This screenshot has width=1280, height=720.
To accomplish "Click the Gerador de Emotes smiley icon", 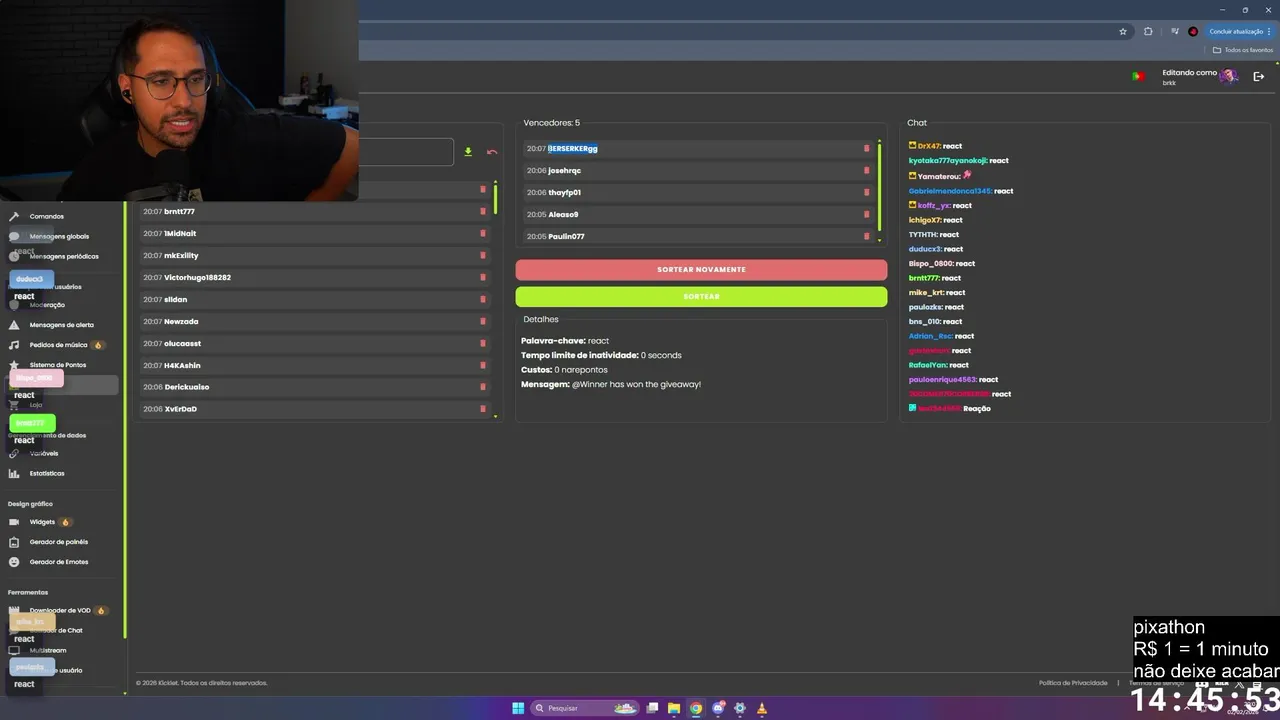I will [14, 562].
